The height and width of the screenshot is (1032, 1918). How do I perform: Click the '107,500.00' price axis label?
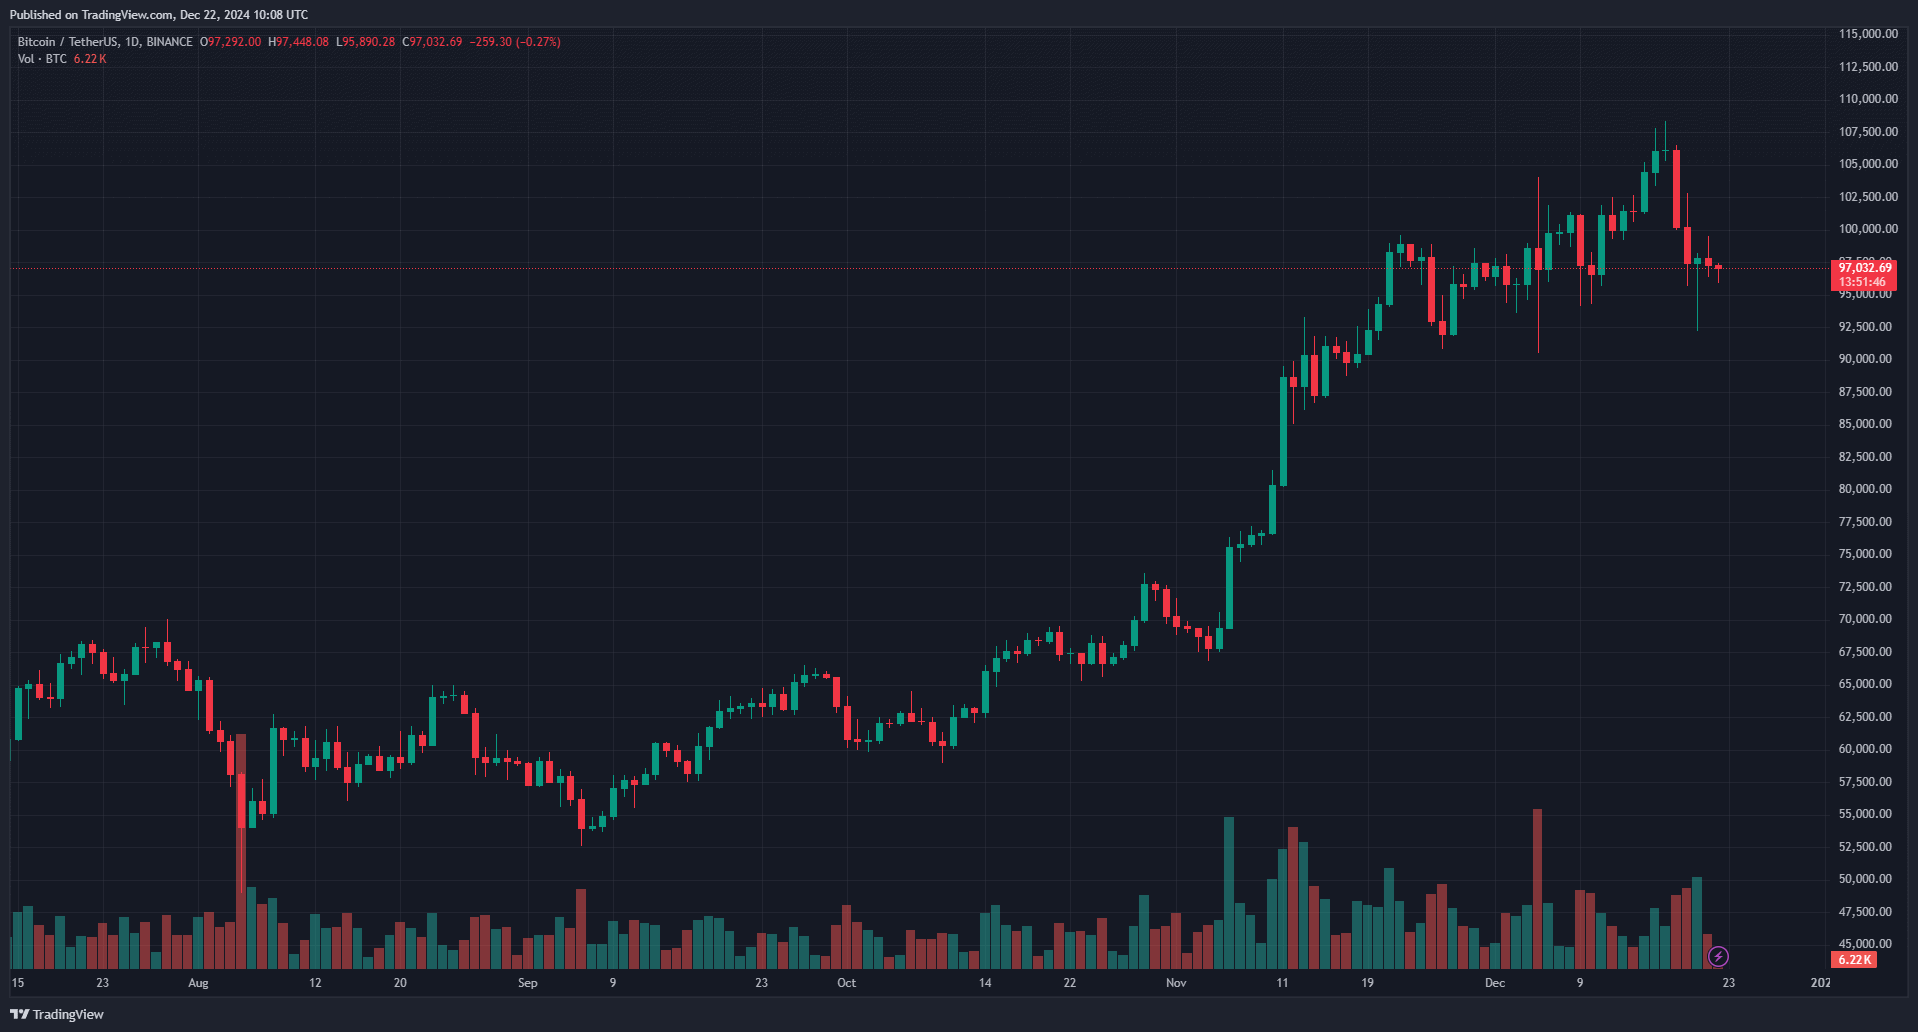(1868, 132)
